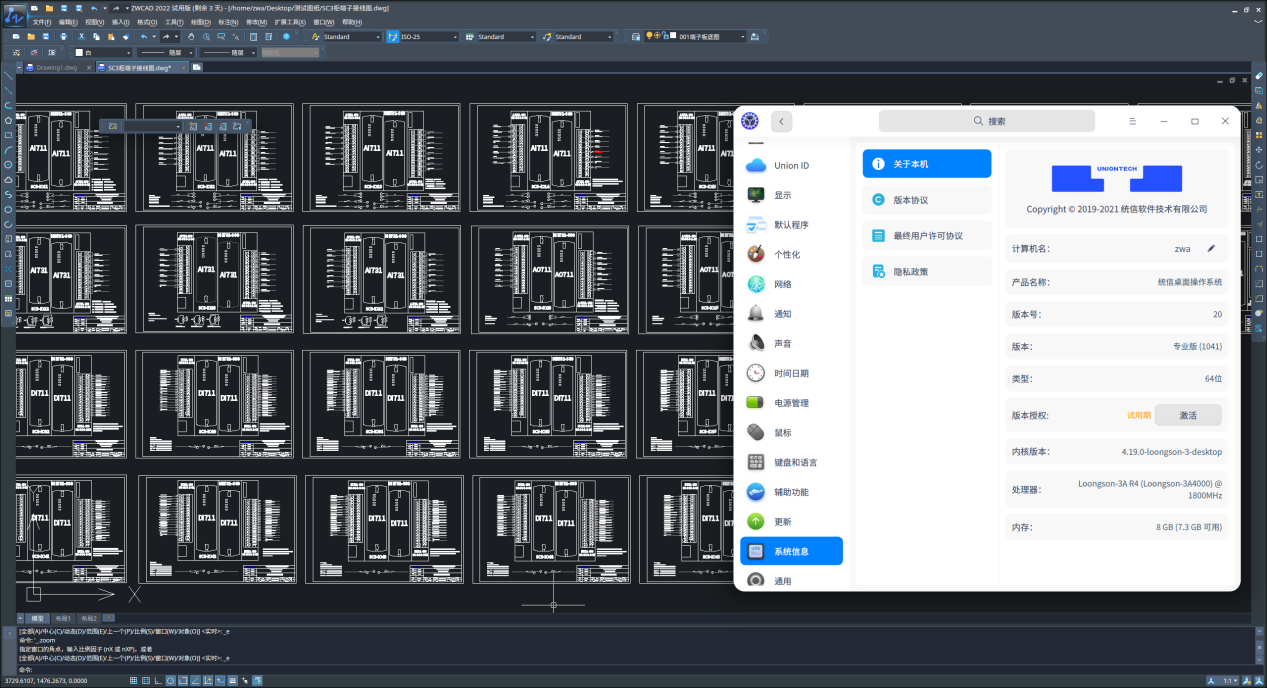
Task: Click the Print icon in standard toolbar
Action: pyautogui.click(x=64, y=37)
